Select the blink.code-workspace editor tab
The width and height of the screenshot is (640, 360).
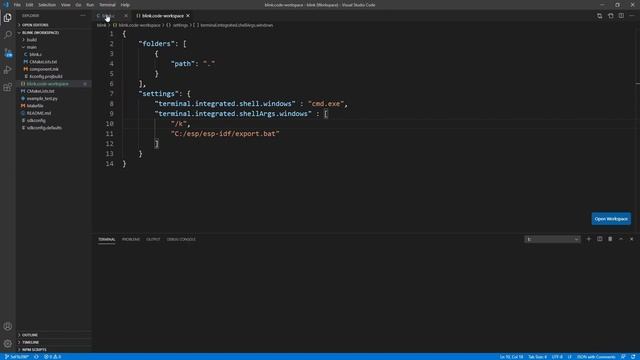point(162,16)
